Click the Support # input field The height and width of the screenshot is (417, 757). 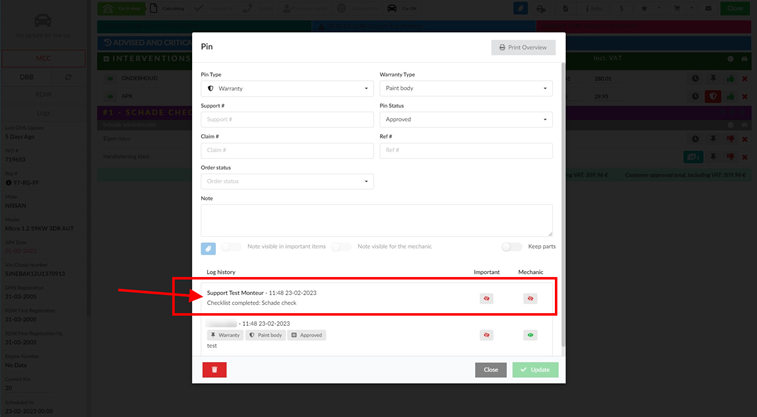(287, 119)
